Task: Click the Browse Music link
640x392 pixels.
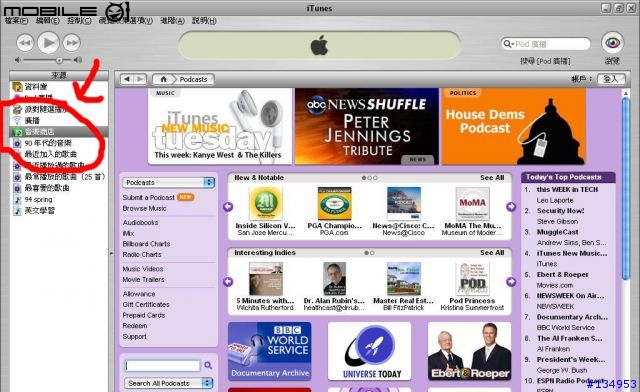Action: click(x=144, y=208)
